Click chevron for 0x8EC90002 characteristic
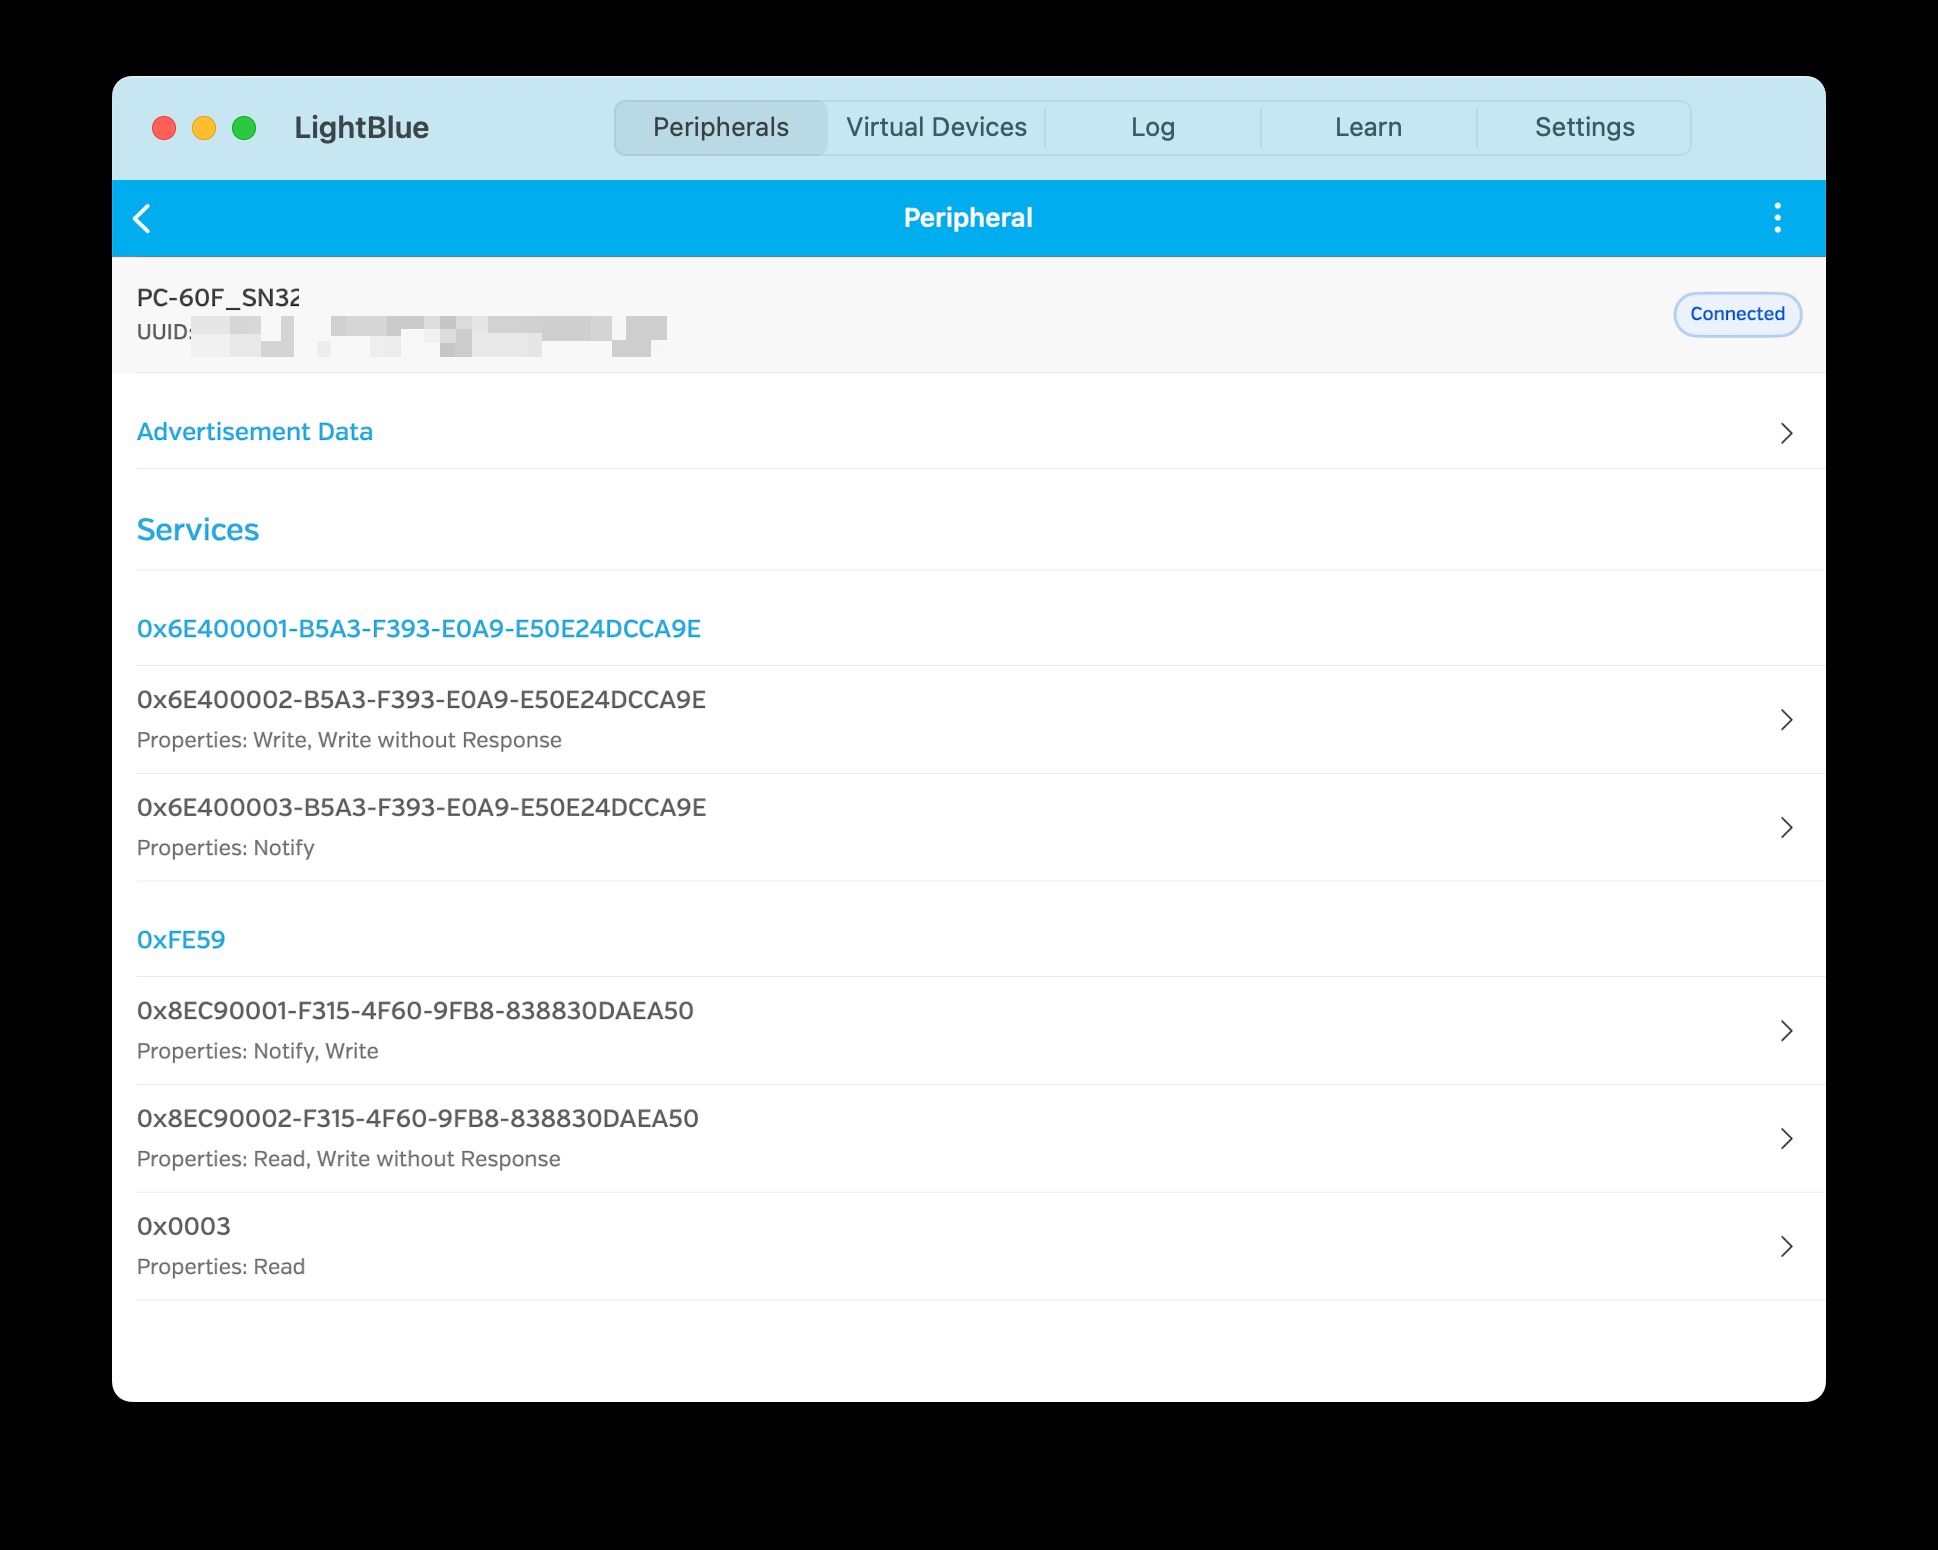Viewport: 1938px width, 1550px height. coord(1786,1138)
